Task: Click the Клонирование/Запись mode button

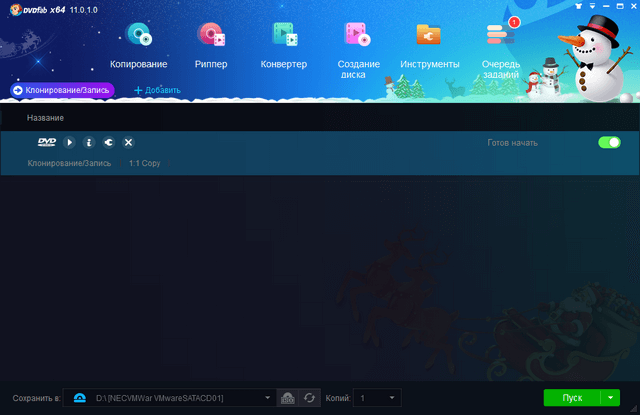Action: click(x=62, y=90)
